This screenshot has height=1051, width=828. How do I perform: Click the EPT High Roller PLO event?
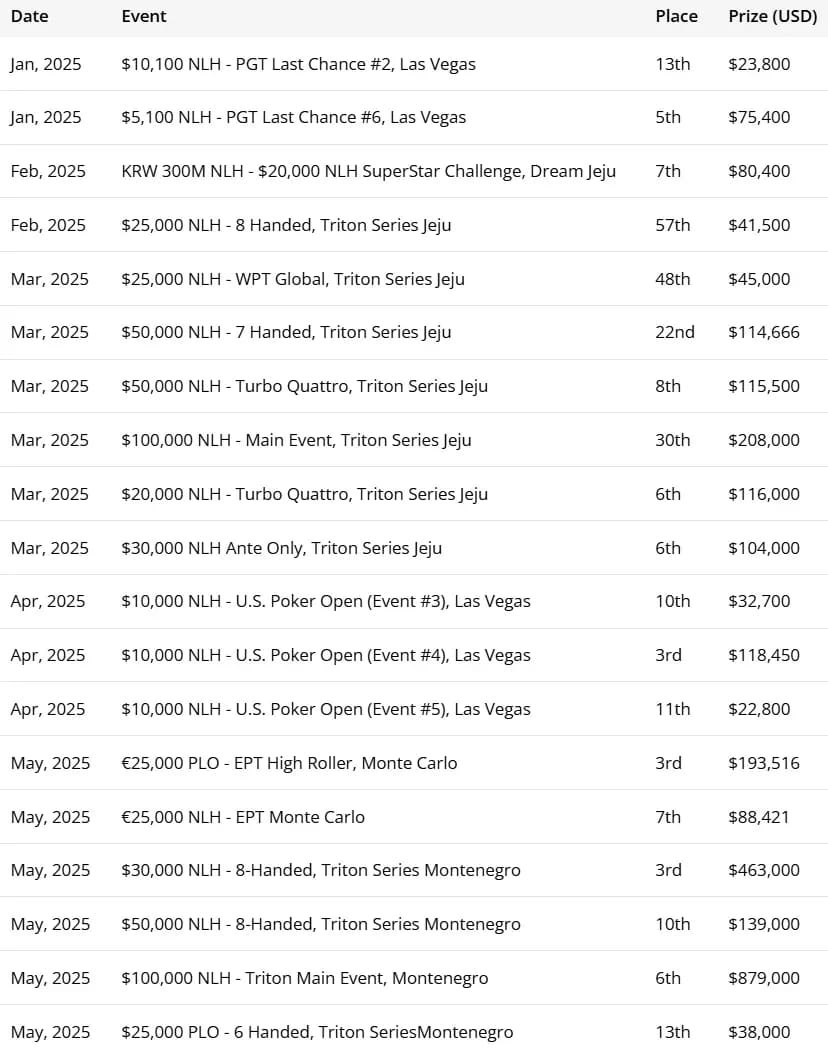click(289, 763)
